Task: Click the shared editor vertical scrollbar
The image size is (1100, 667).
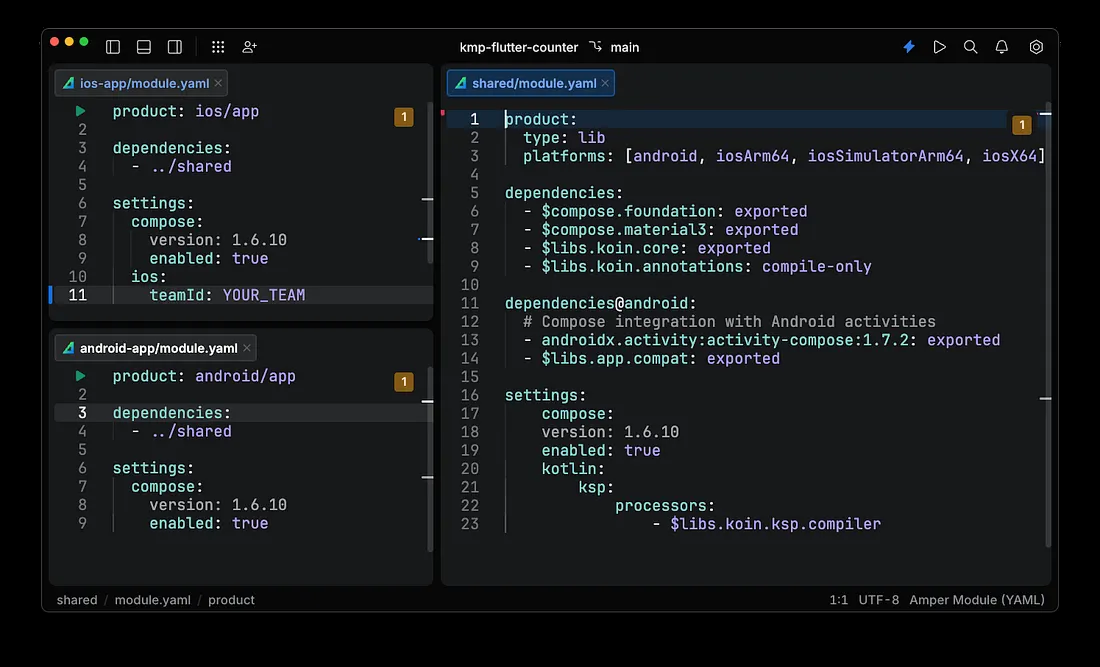Action: (x=1048, y=324)
